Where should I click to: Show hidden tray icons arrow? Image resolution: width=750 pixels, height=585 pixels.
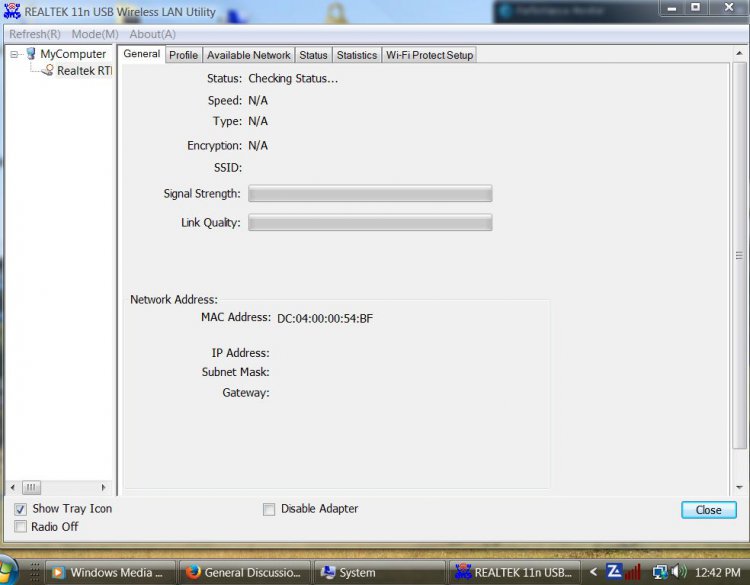coord(594,572)
